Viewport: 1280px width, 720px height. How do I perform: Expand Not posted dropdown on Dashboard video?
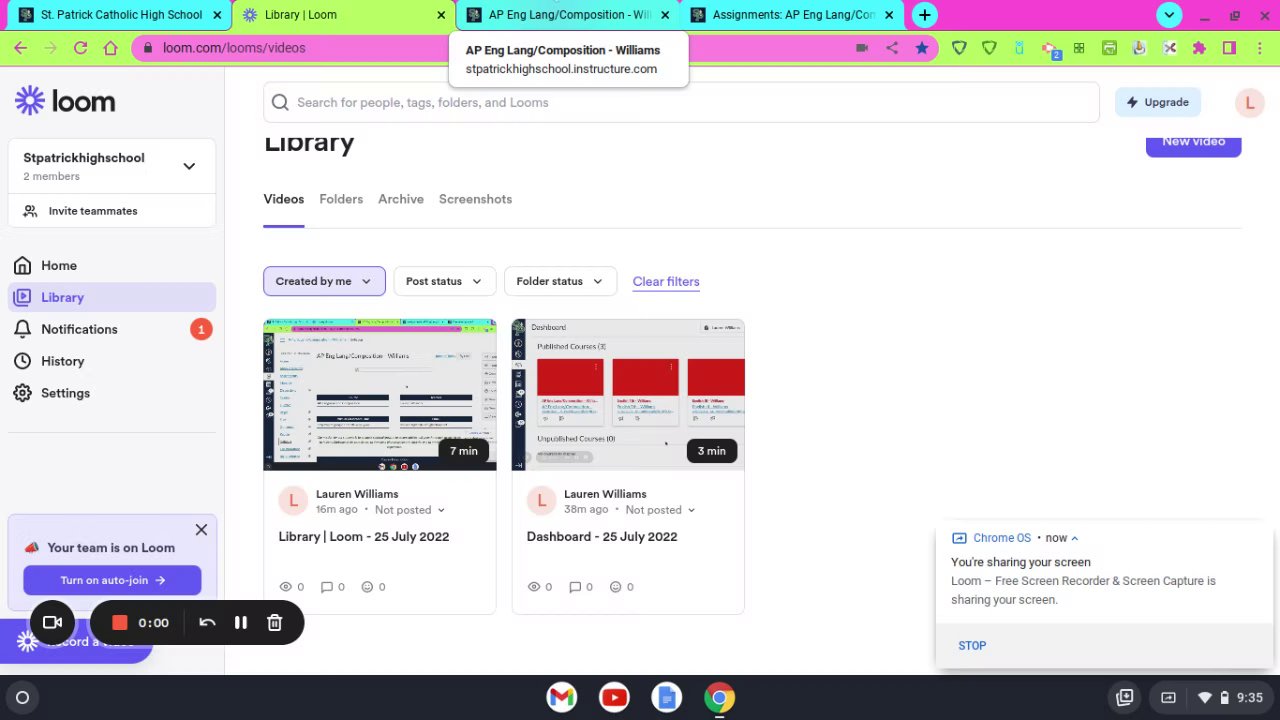(x=660, y=510)
